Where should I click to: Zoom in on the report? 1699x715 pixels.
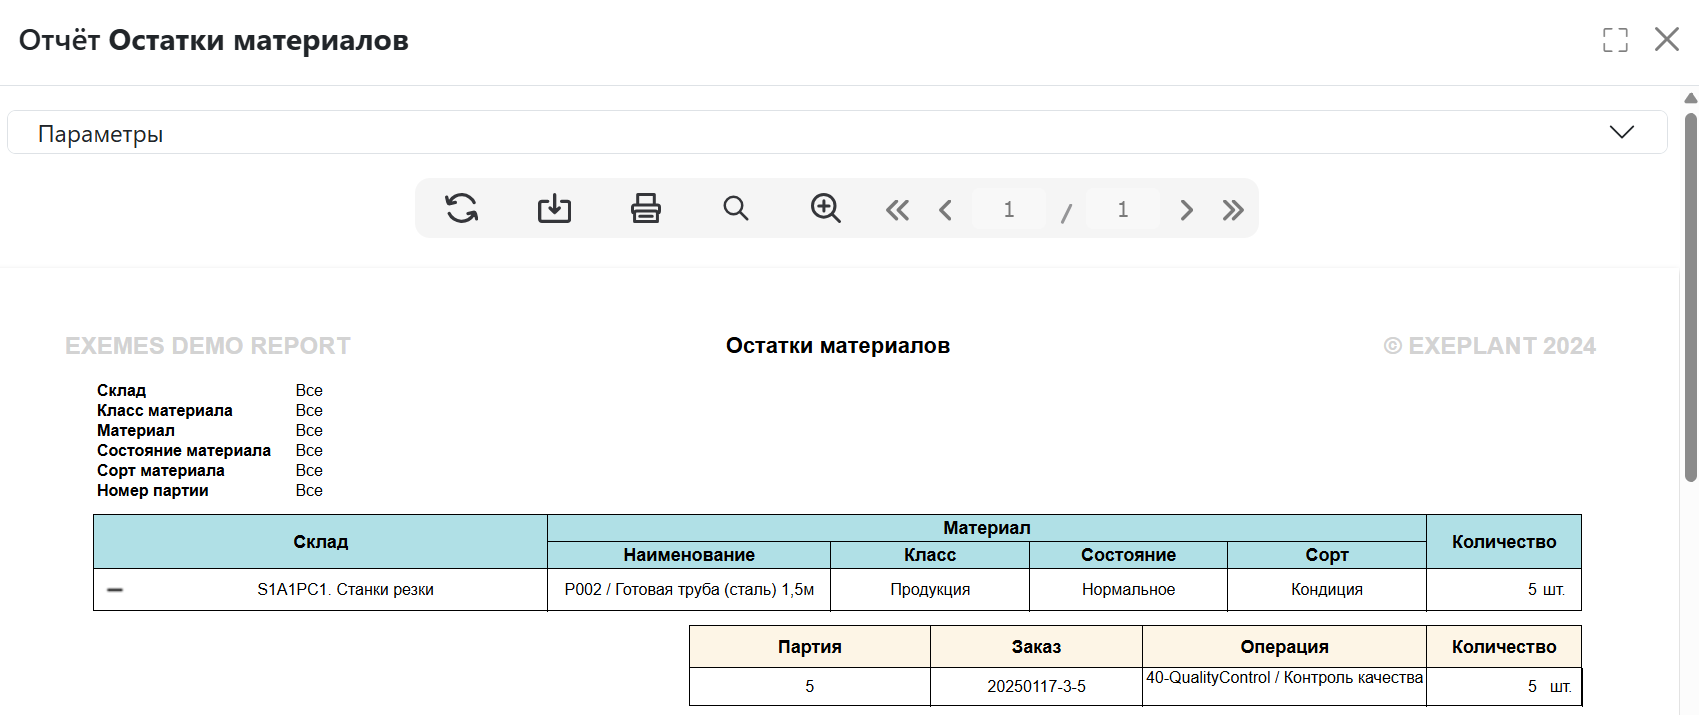[825, 208]
